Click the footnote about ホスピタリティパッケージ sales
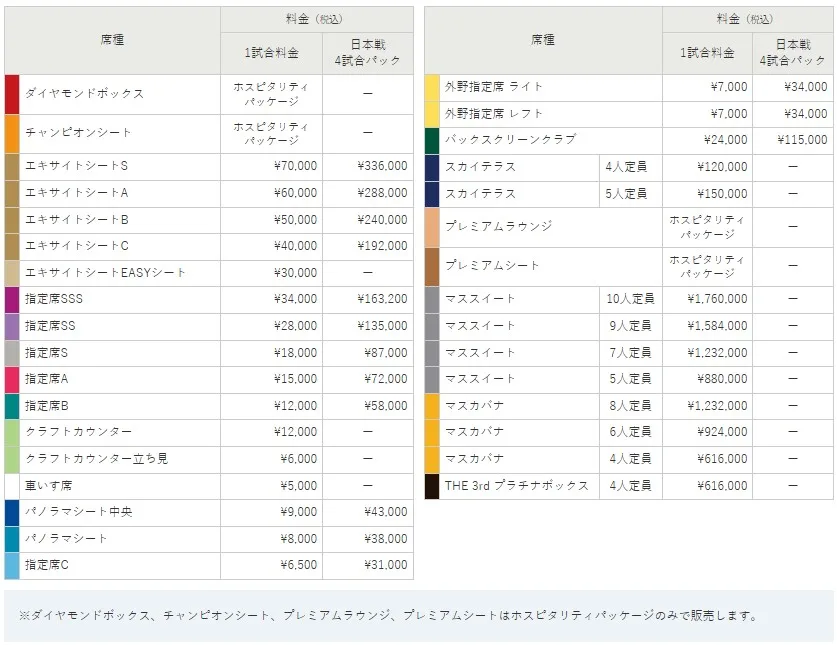The image size is (837, 645). (x=381, y=616)
